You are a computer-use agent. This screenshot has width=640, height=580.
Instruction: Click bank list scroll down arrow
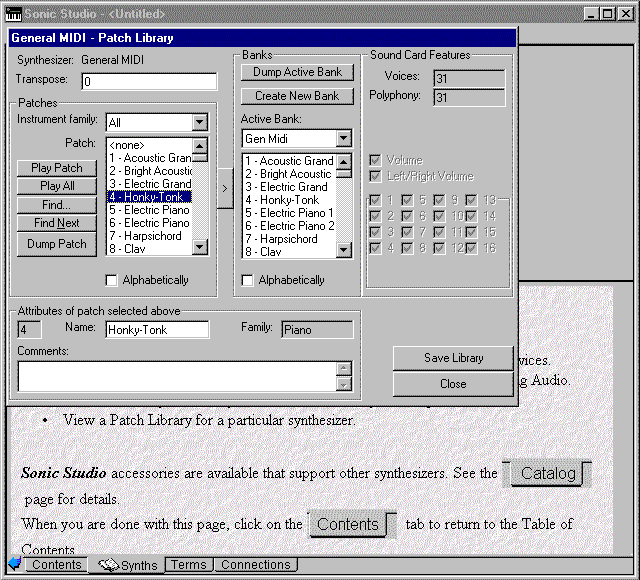click(344, 249)
